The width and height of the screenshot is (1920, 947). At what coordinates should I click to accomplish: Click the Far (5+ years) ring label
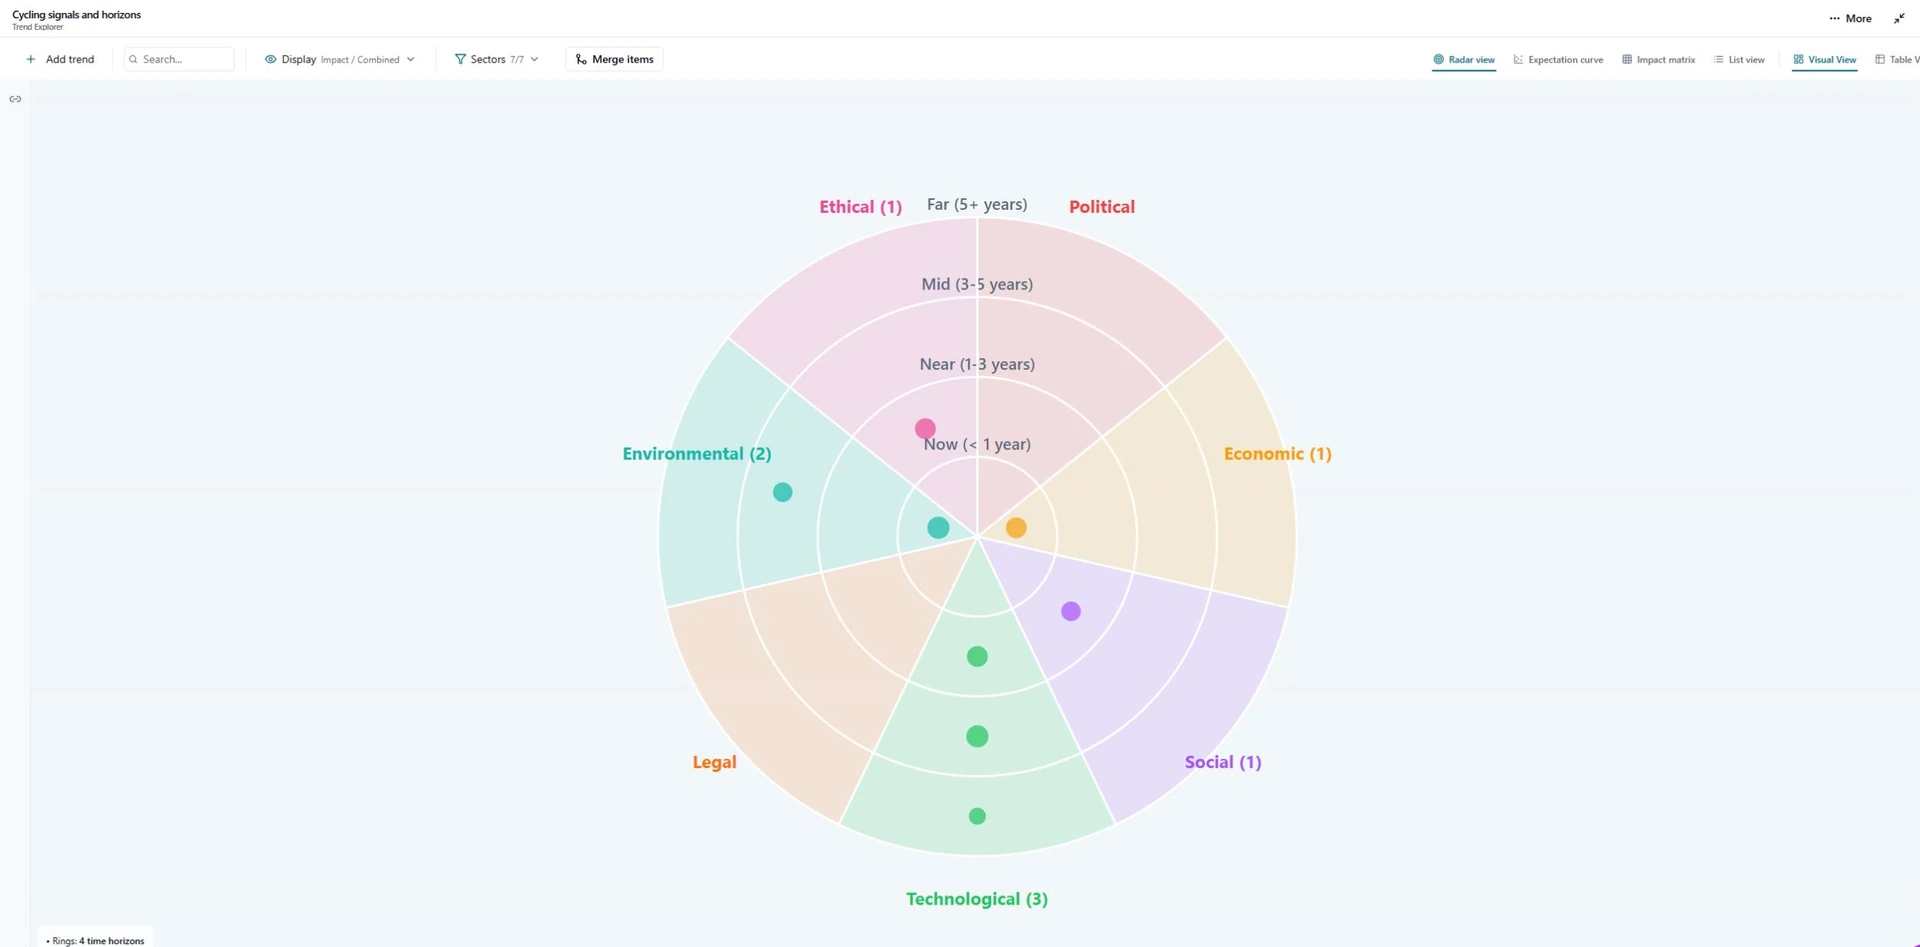[x=977, y=204]
